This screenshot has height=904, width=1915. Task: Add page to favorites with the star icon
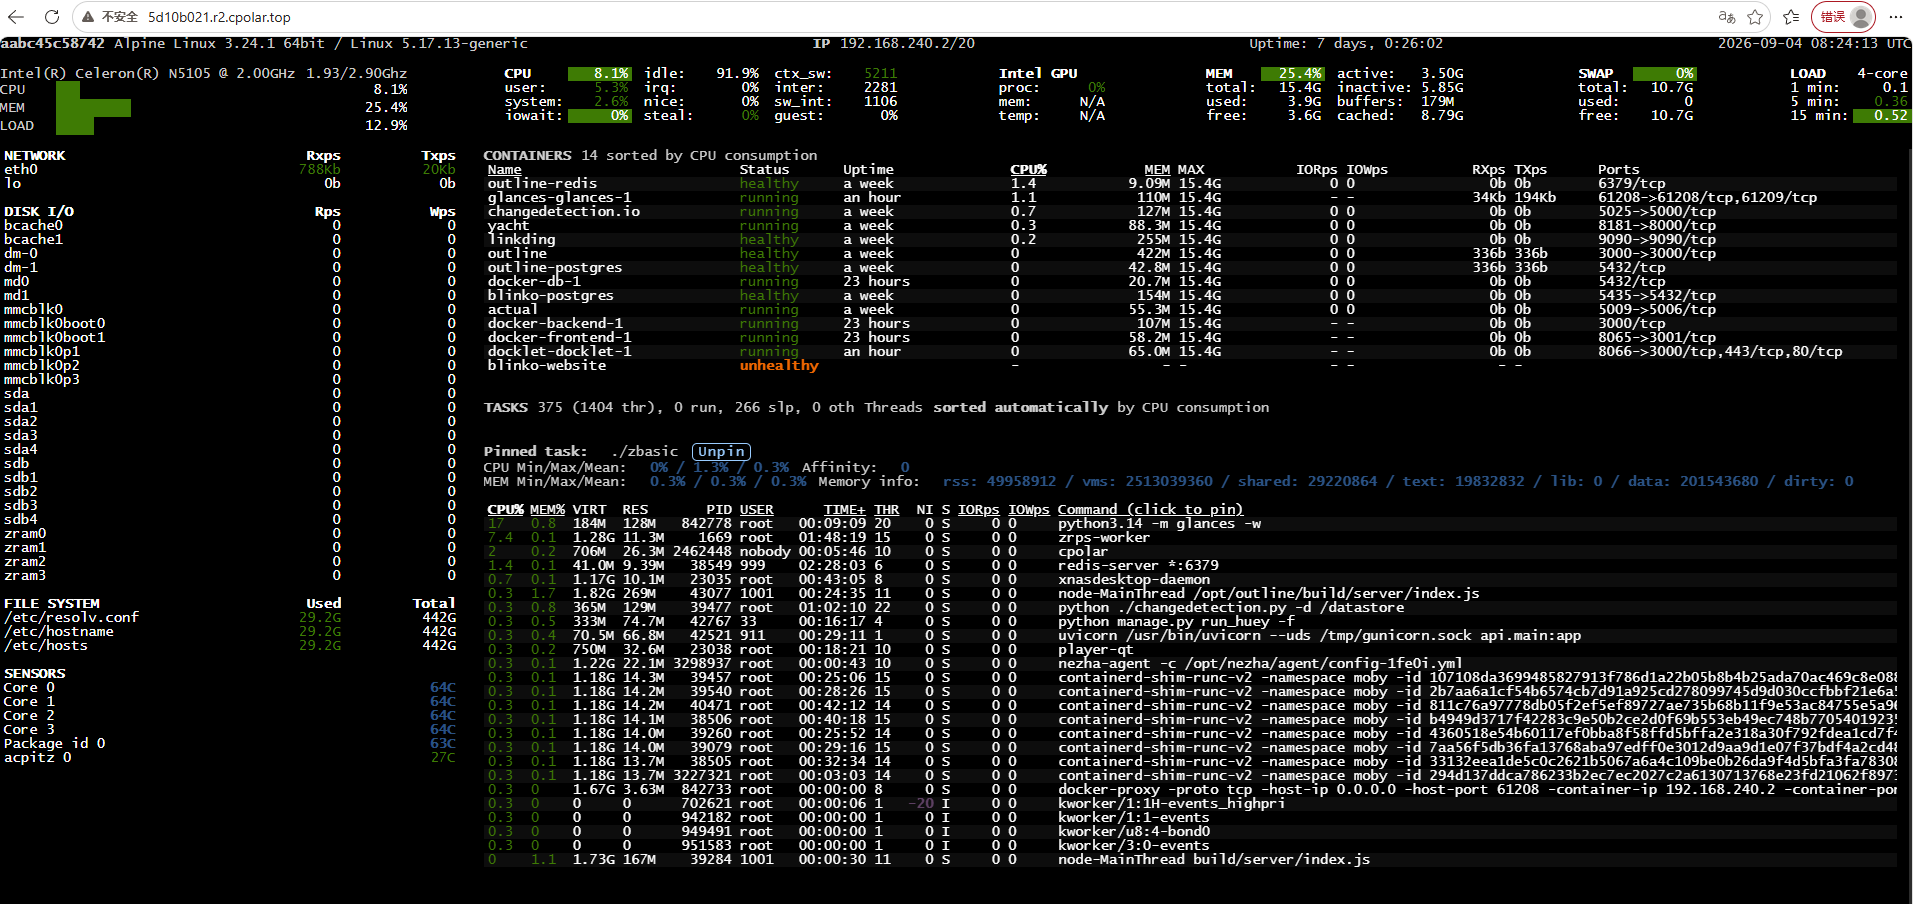pyautogui.click(x=1755, y=17)
